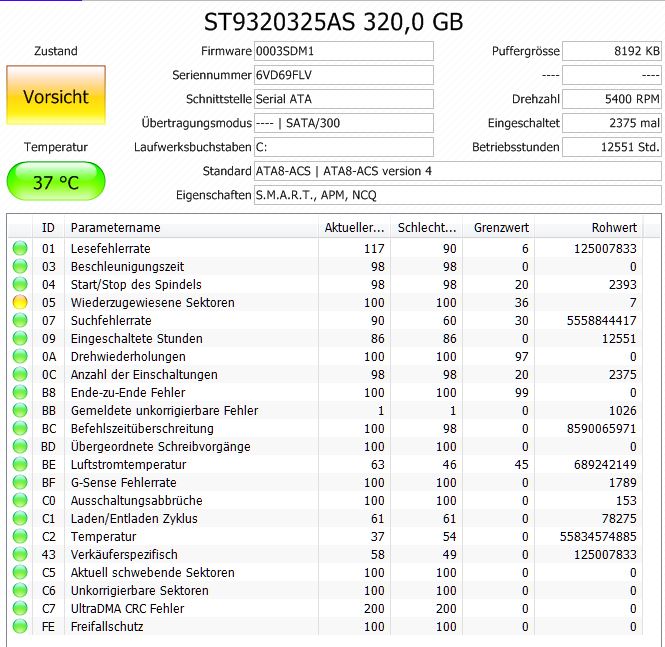This screenshot has width=665, height=647.
Task: Click raw value 8590065971 of Befehlszeitüberschreitung
Action: (601, 429)
